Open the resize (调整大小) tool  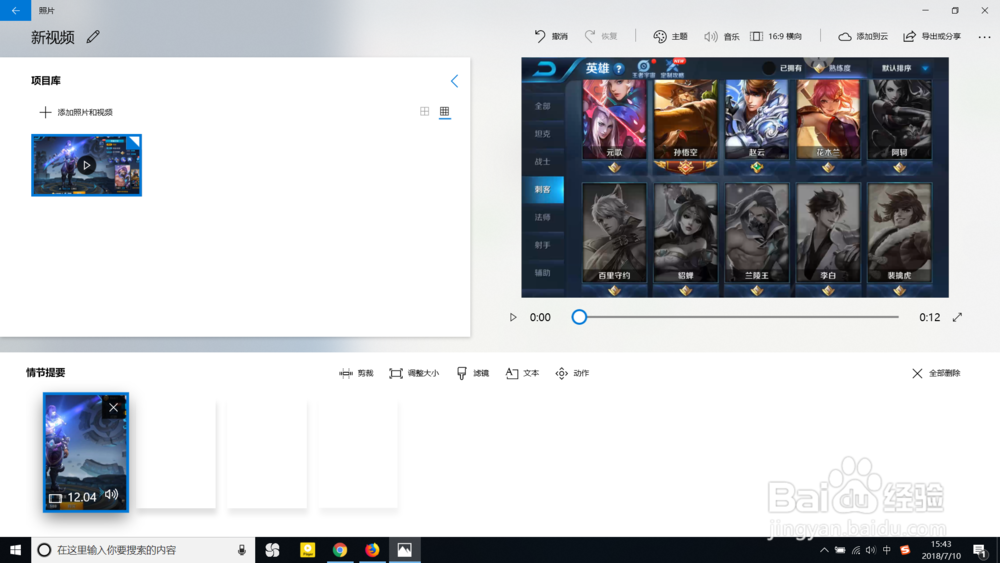414,373
